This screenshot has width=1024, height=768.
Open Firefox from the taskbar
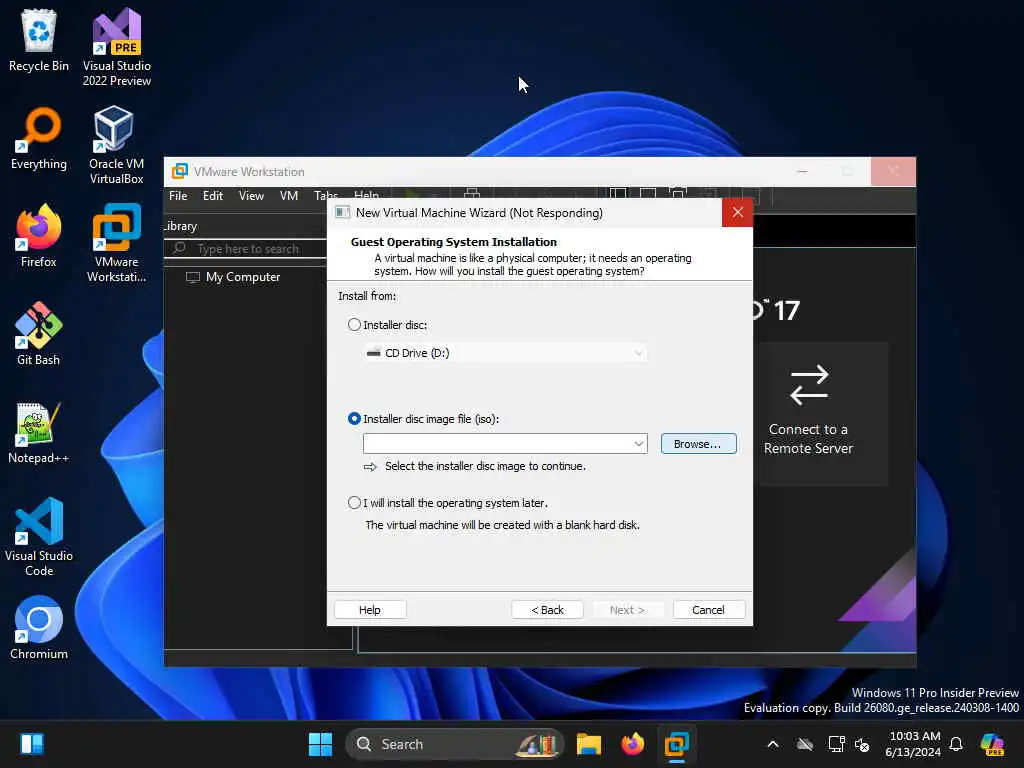[632, 744]
